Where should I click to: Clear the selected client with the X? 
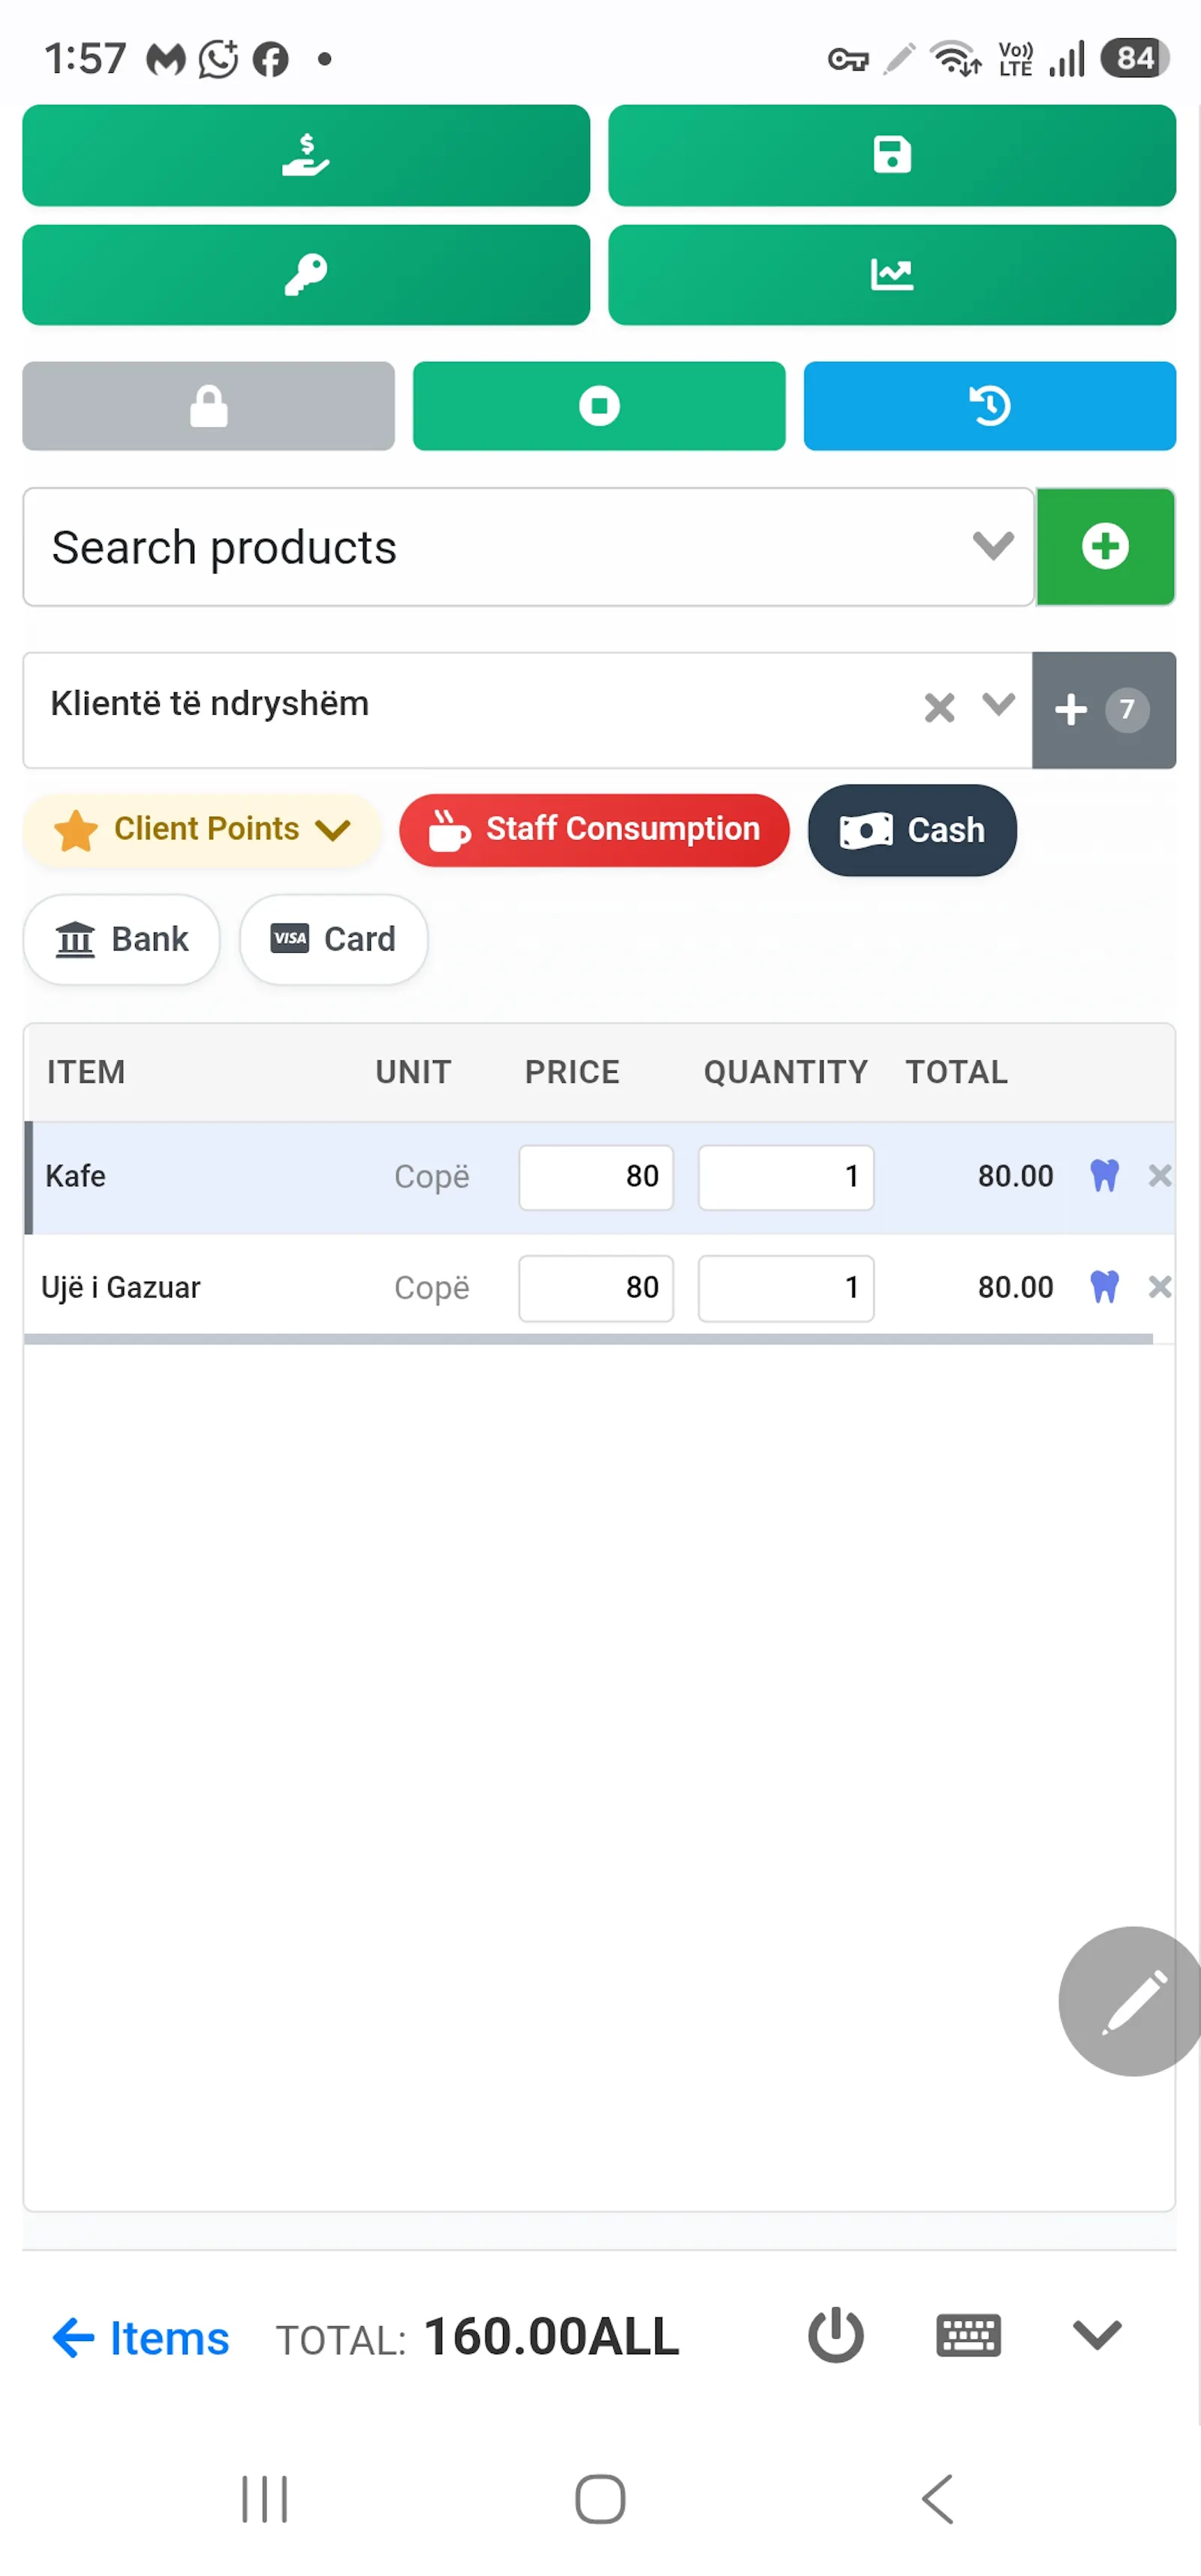[939, 707]
